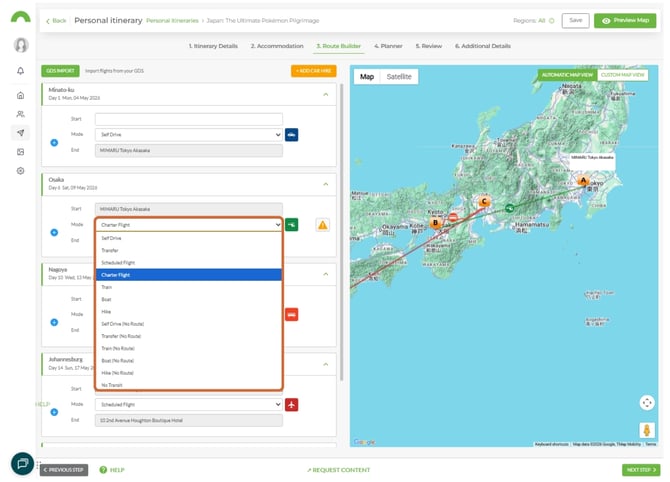This screenshot has height=482, width=670.
Task: Open the contacts people icon in the sidebar
Action: coord(21,114)
